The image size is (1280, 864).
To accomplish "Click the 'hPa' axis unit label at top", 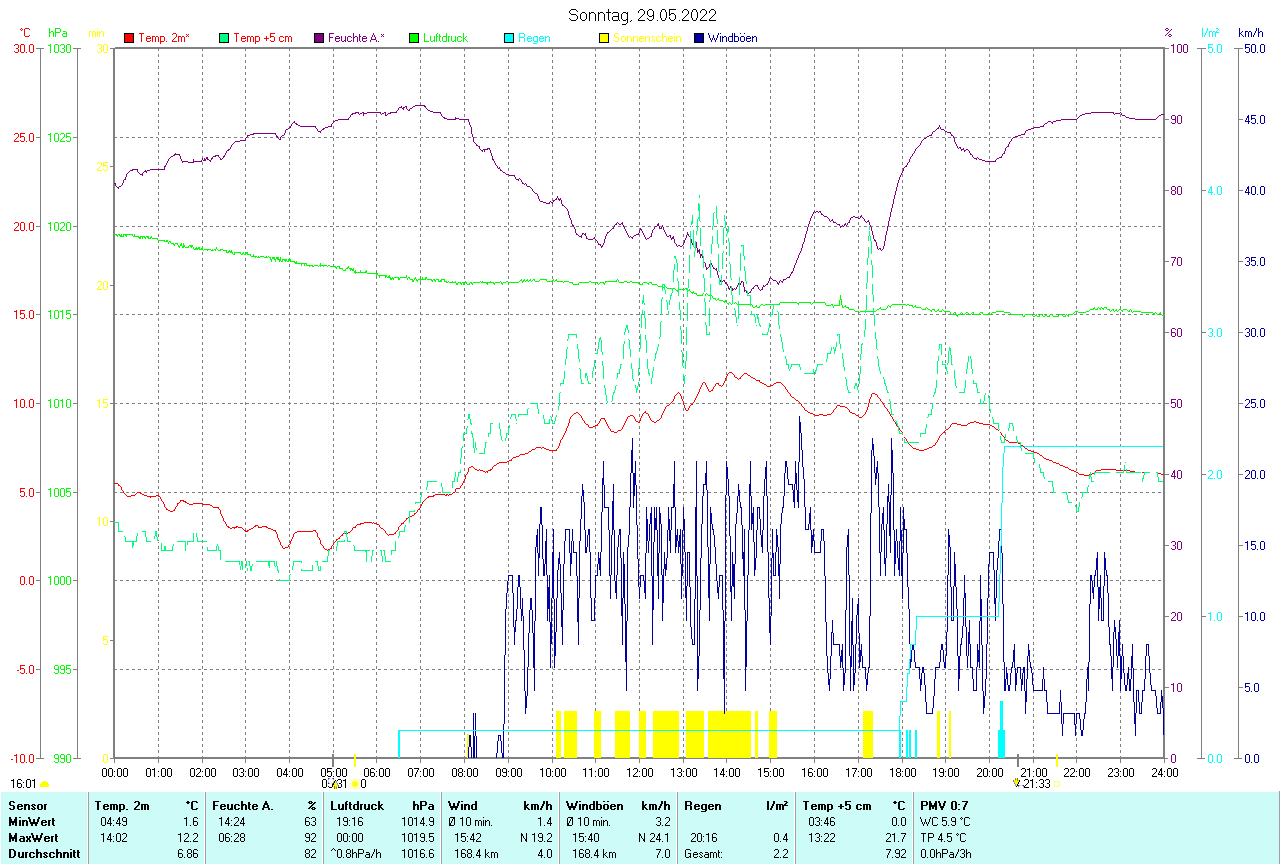I will (57, 33).
